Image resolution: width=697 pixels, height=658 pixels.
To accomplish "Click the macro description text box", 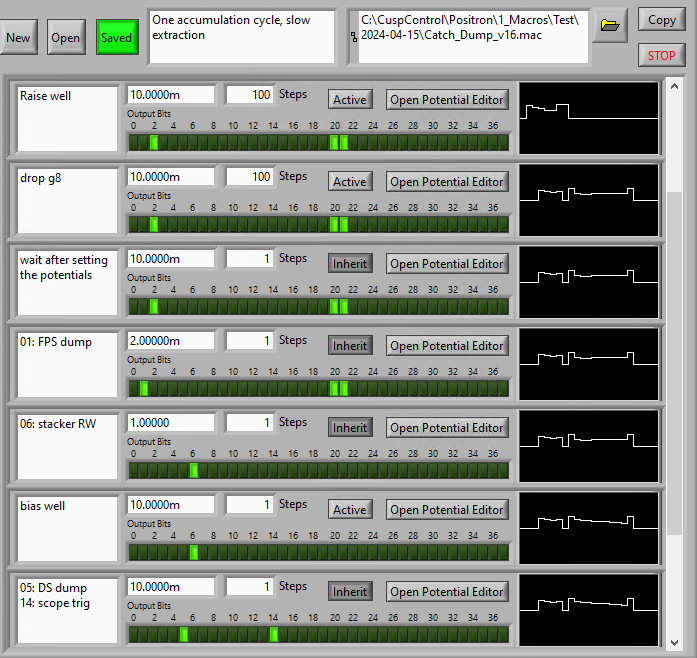I will tap(241, 36).
